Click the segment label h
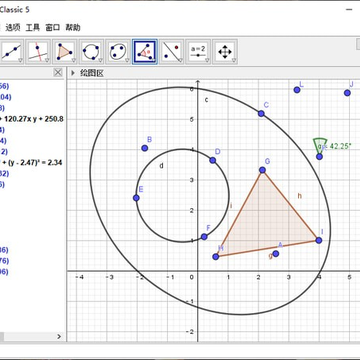The height and width of the screenshot is (360, 360). click(300, 196)
